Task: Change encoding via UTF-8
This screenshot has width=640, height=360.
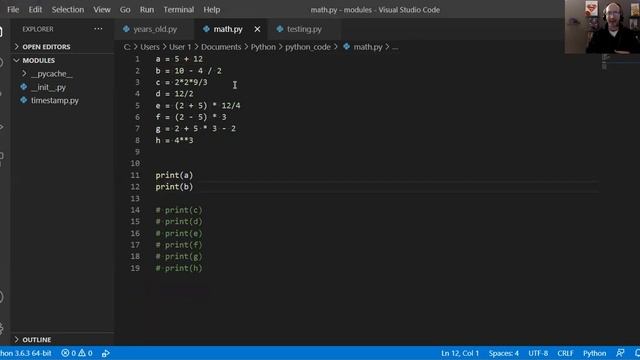Action: pos(538,353)
